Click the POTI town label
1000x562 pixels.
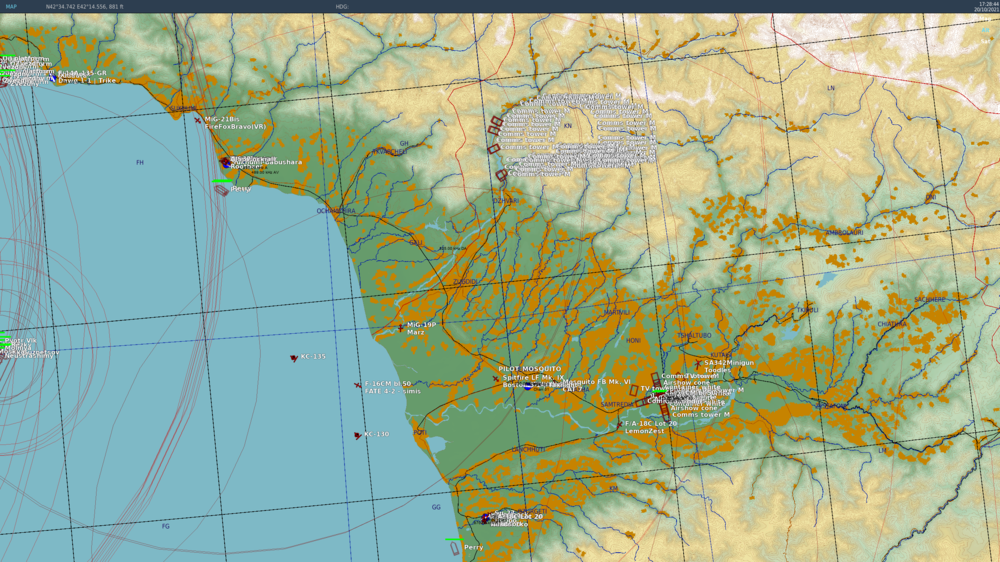click(x=420, y=433)
